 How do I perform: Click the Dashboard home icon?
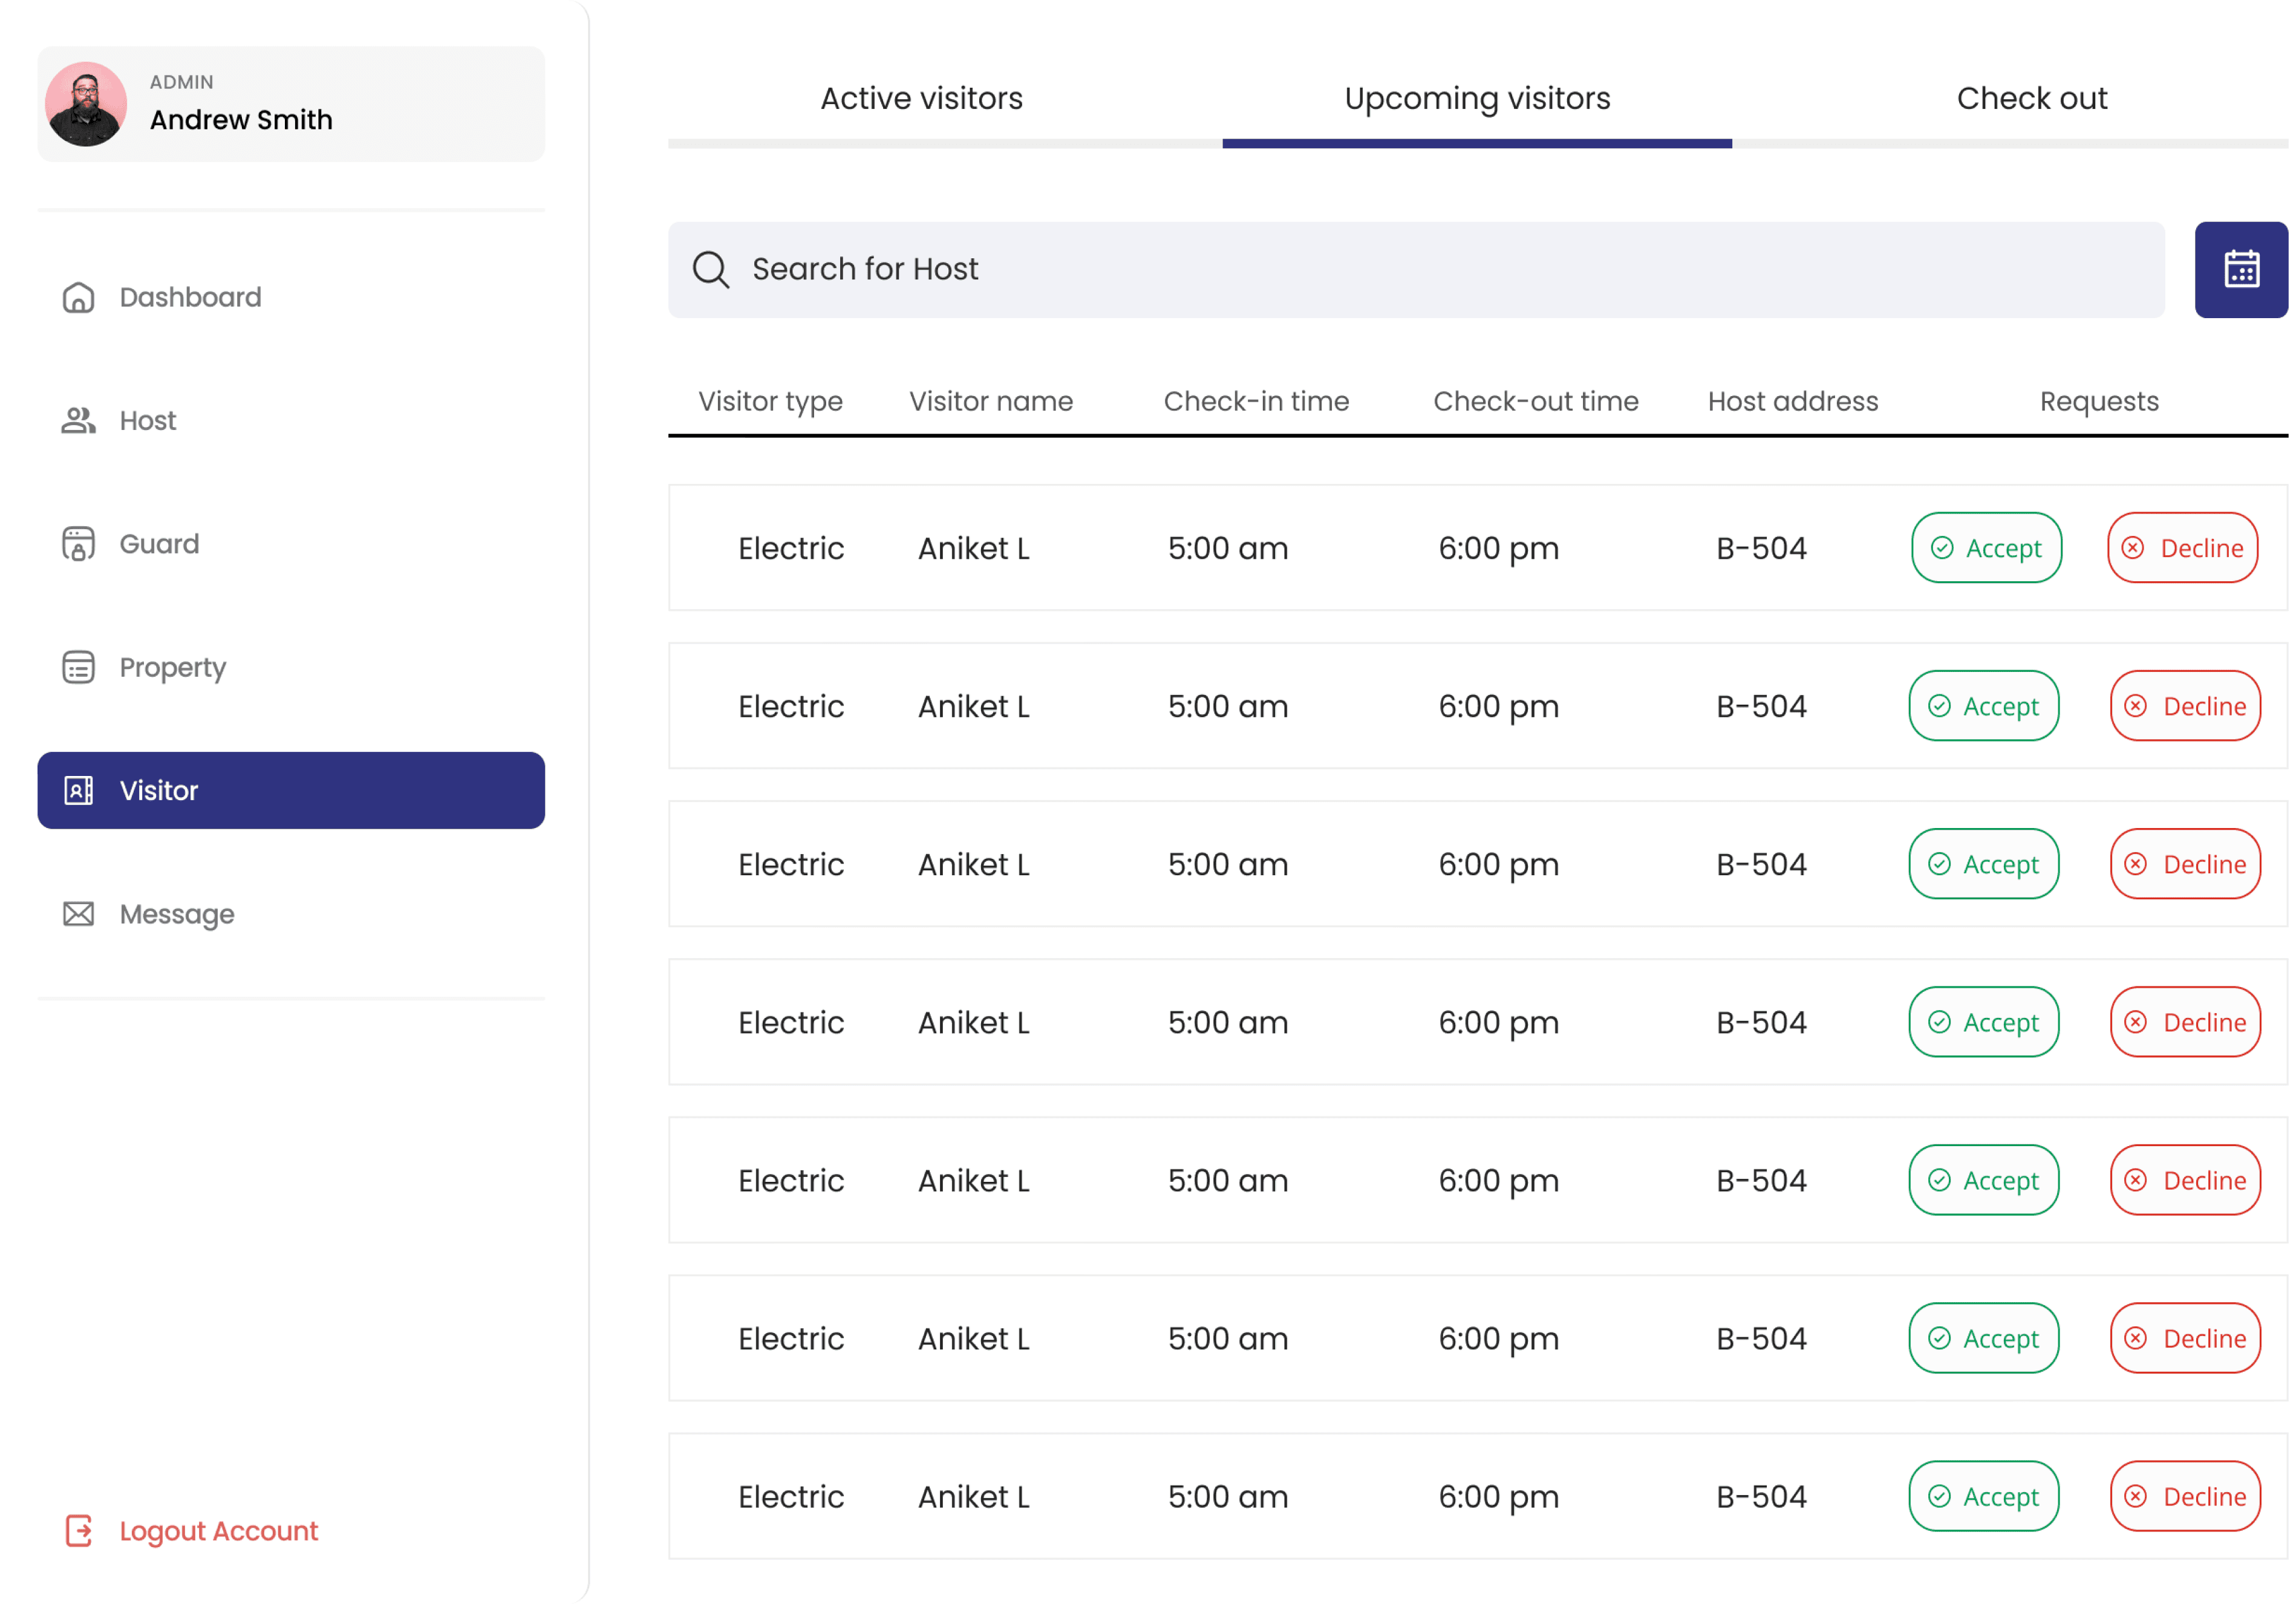78,298
